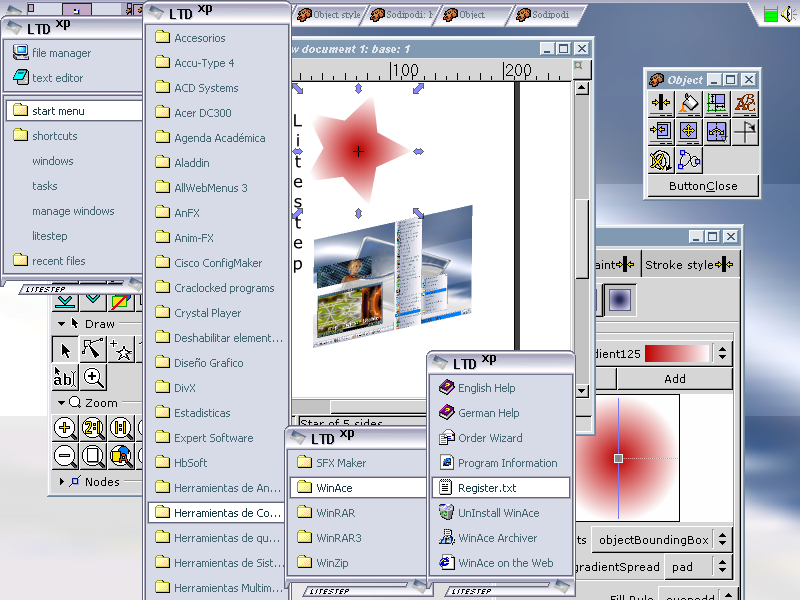Launch the text editor
The height and width of the screenshot is (600, 800).
[x=74, y=78]
